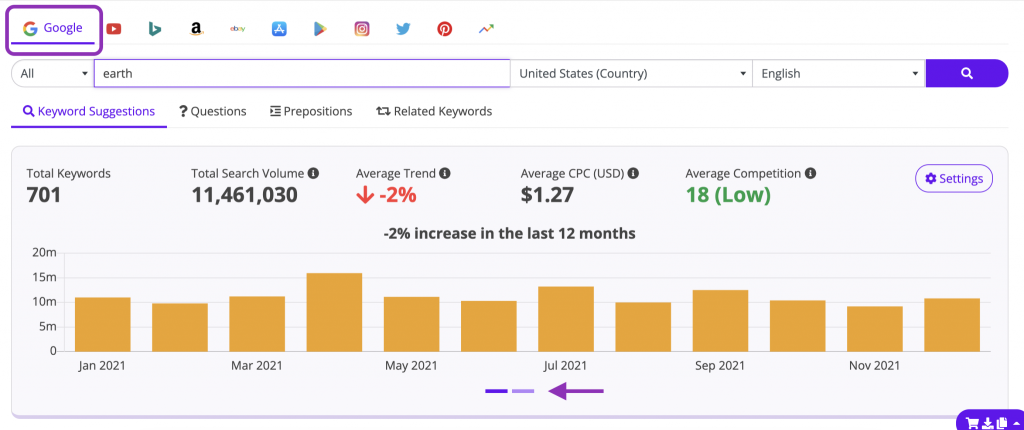Click the Nov 2021 chart bar
The image size is (1024, 430).
coord(874,329)
